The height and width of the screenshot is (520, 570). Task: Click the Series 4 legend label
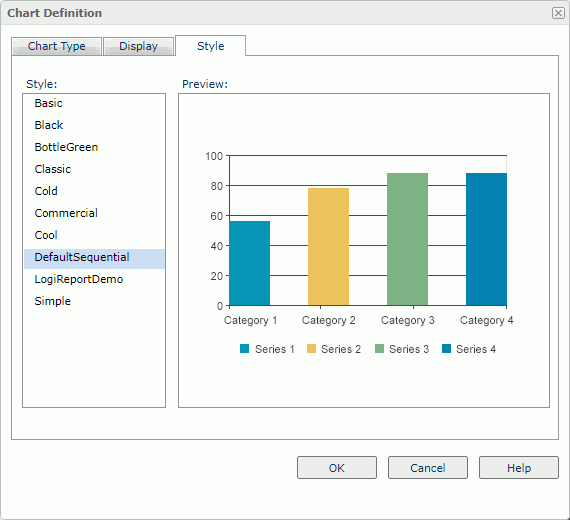pos(476,349)
